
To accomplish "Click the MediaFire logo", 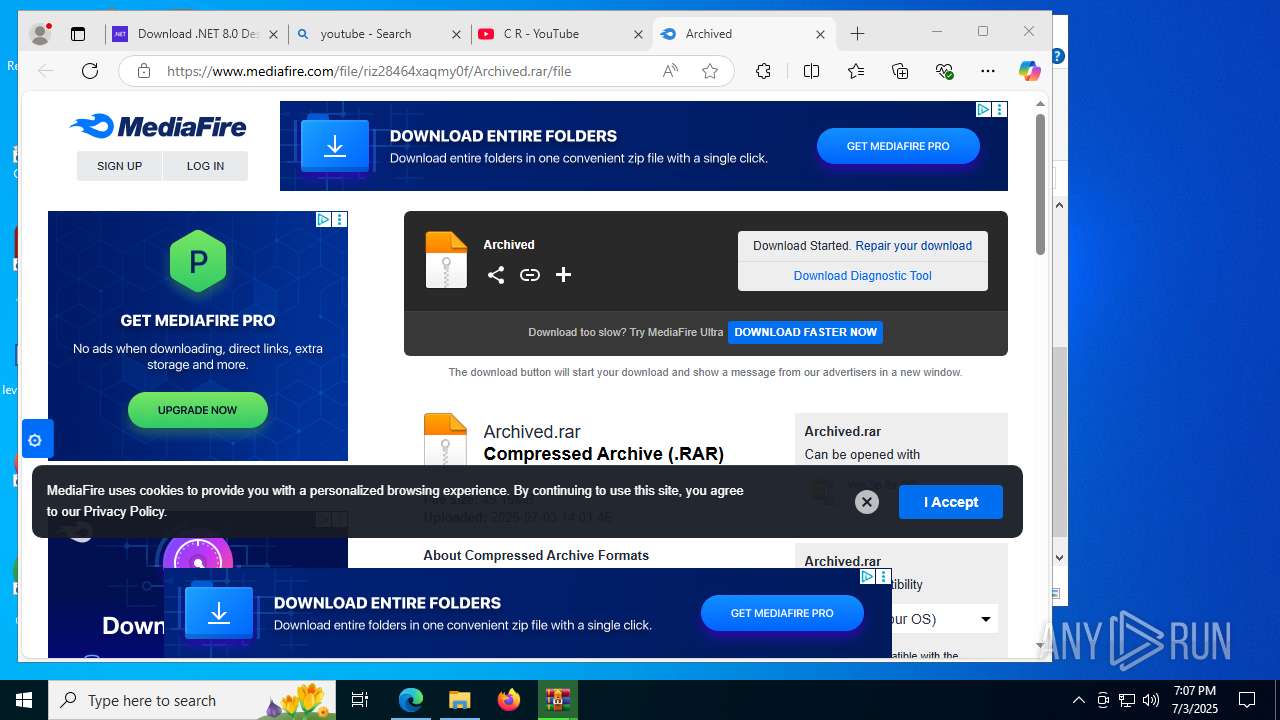I will tap(158, 126).
